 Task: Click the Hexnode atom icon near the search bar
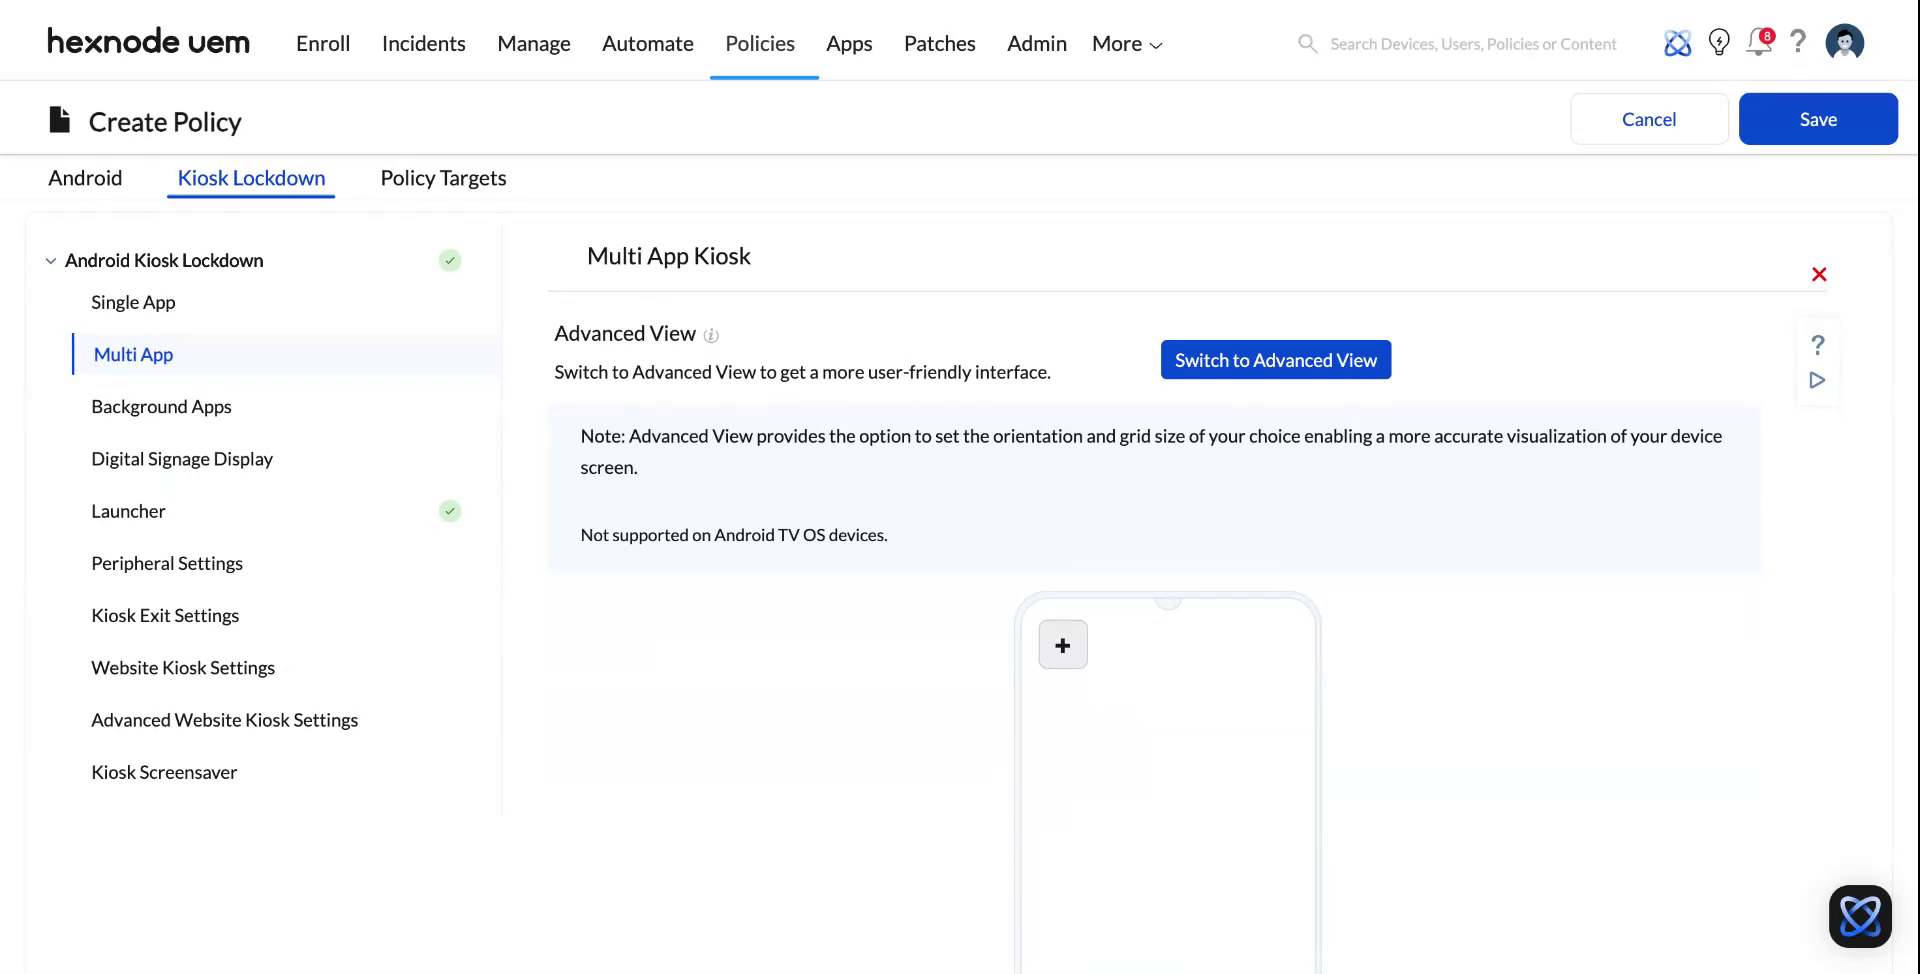pos(1677,43)
